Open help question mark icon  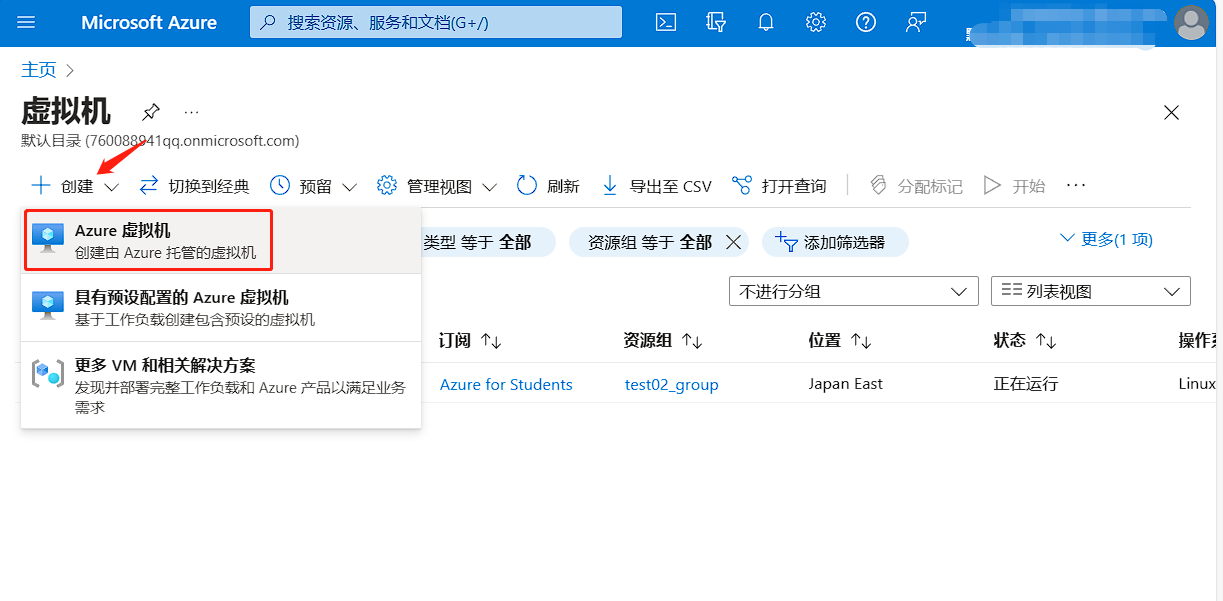point(866,22)
